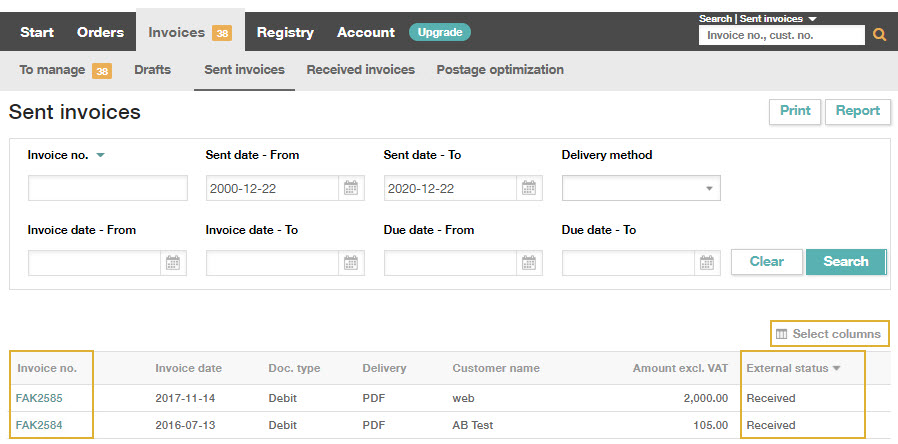Switch to Received invoices tab
Image resolution: width=898 pixels, height=444 pixels.
pyautogui.click(x=361, y=70)
